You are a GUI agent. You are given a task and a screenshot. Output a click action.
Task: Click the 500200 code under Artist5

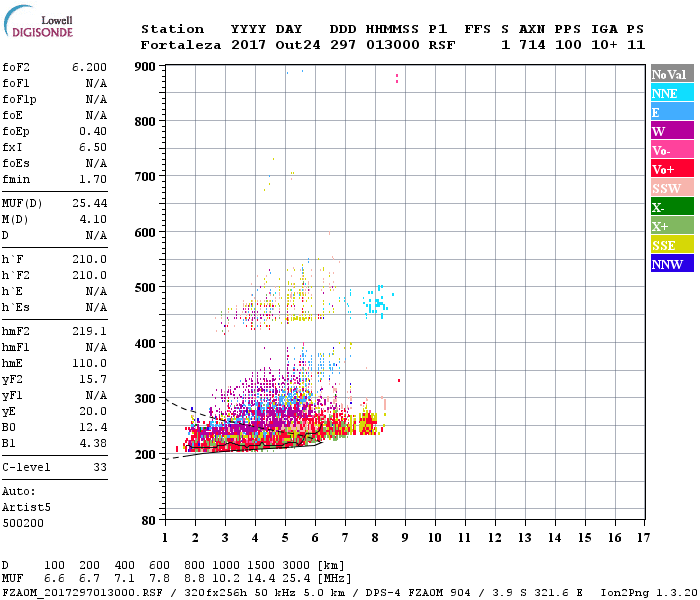[x=23, y=523]
